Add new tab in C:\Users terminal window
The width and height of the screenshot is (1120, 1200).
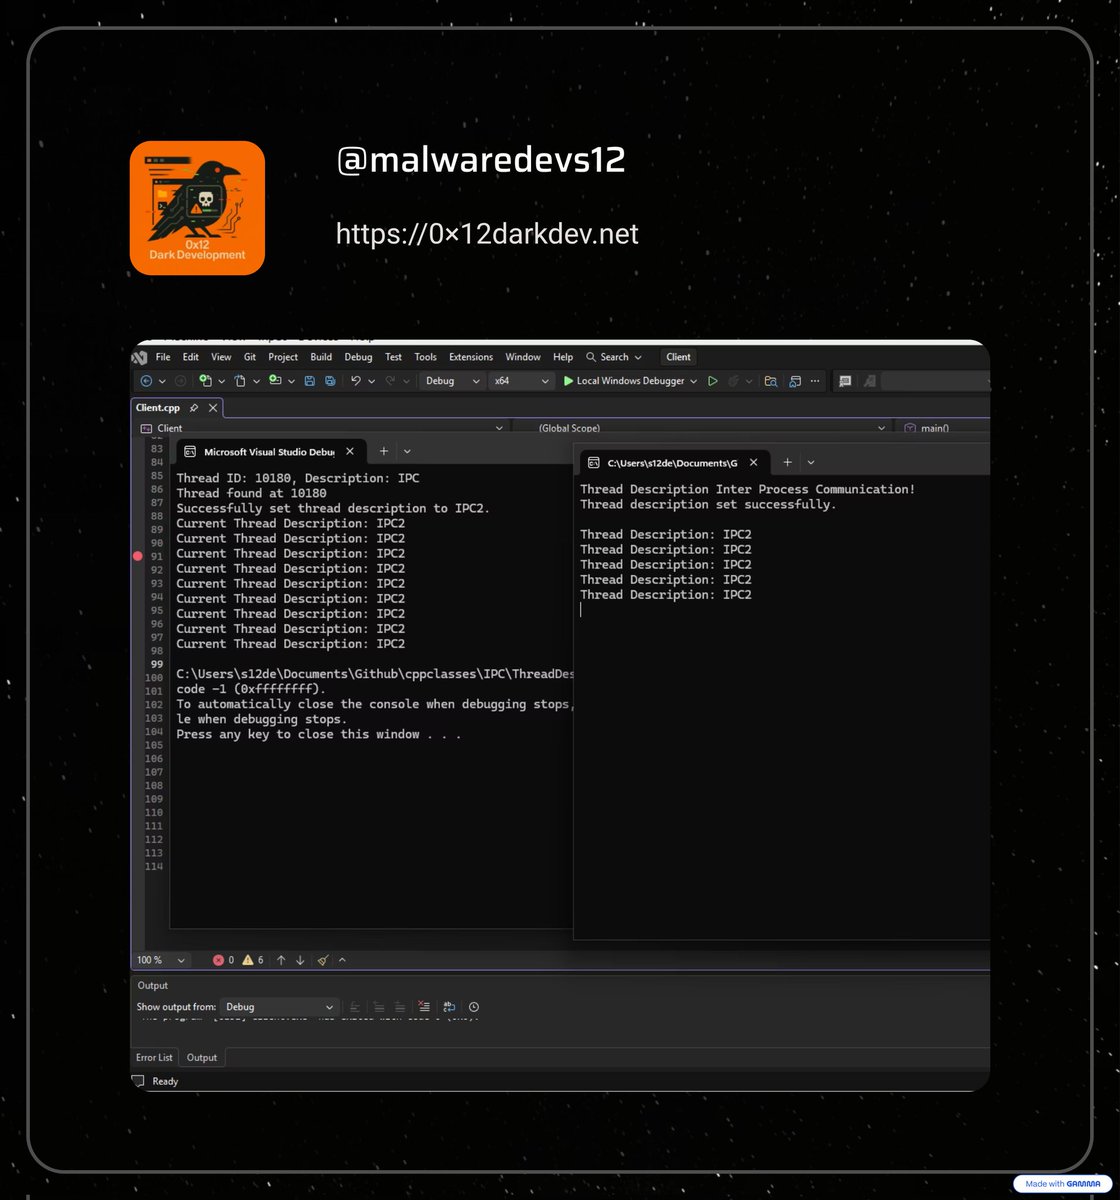pos(787,463)
